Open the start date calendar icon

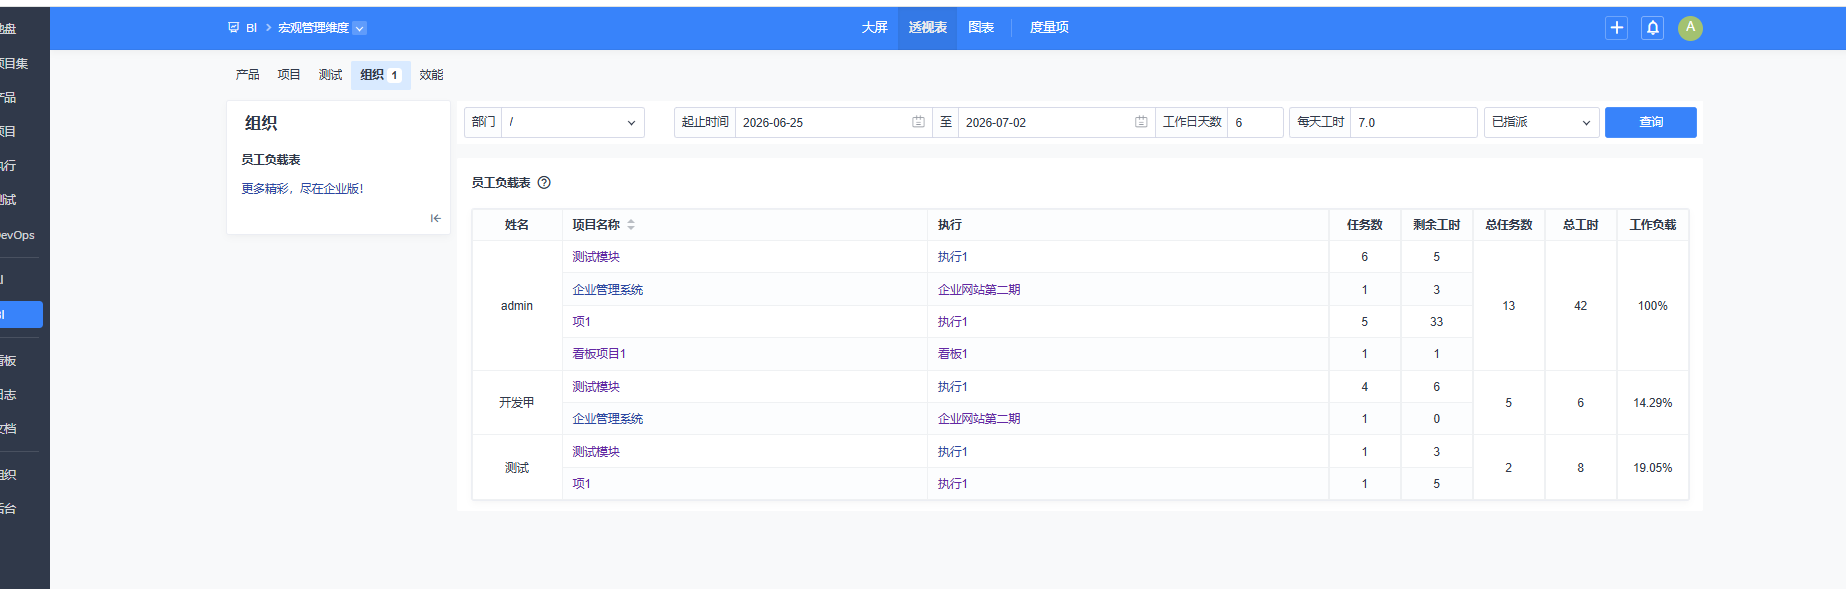click(918, 122)
